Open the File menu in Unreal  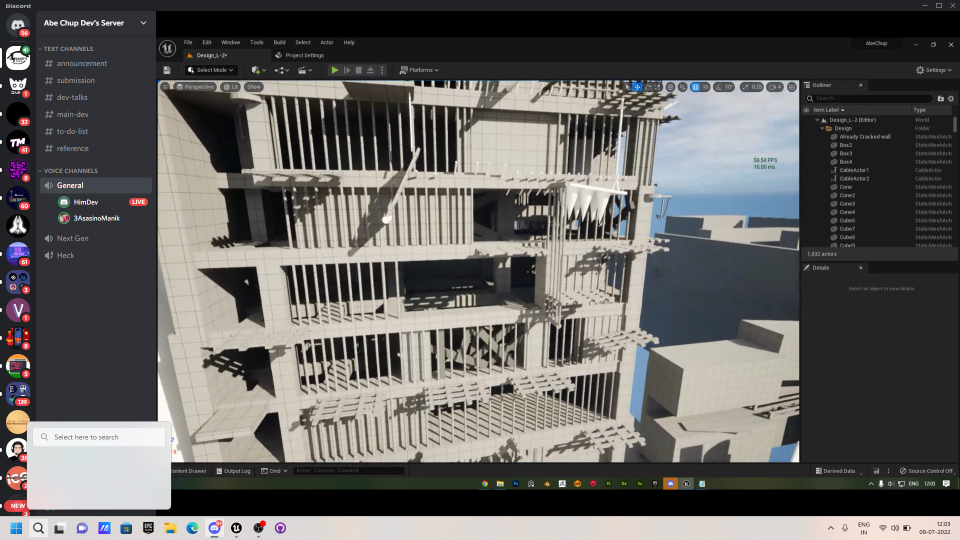pos(188,42)
